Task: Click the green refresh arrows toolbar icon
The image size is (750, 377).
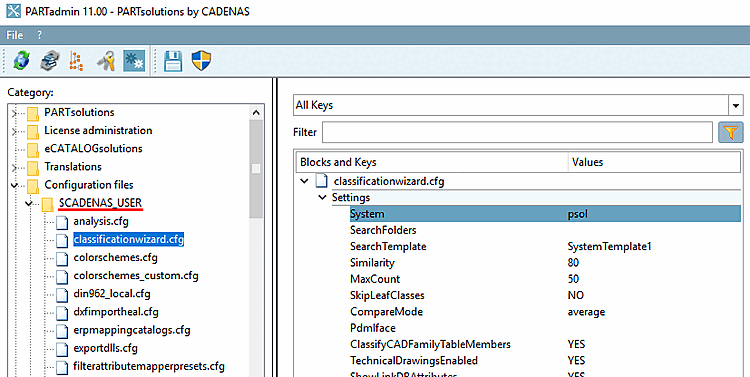Action: (x=21, y=61)
